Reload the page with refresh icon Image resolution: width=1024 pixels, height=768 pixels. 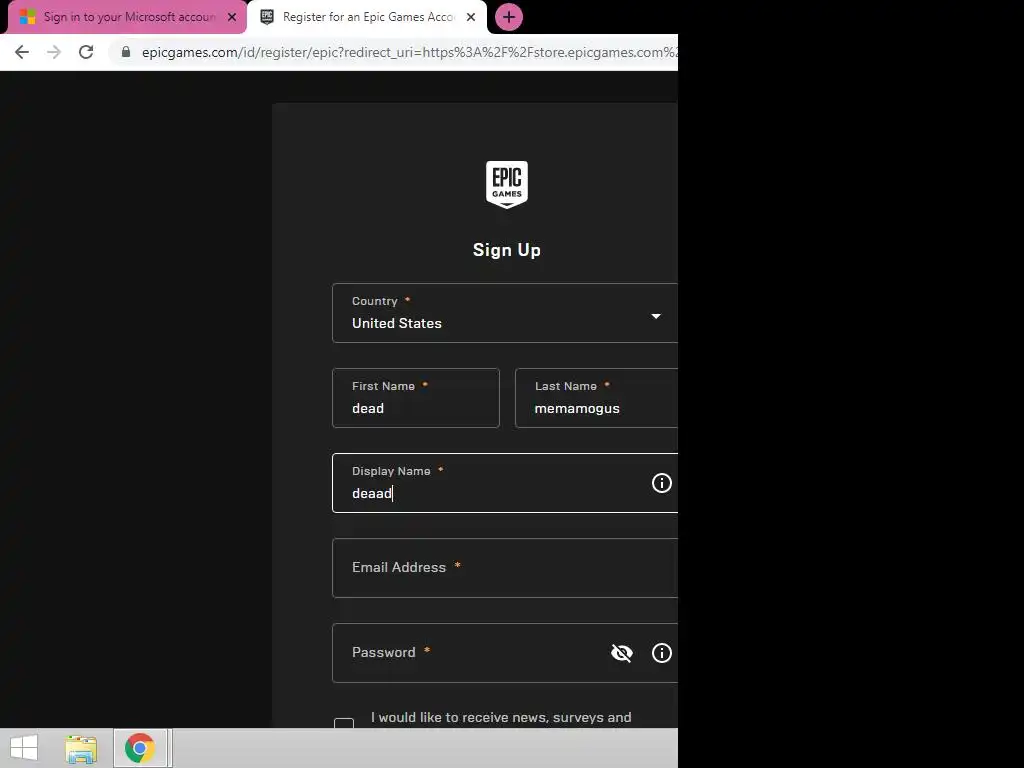[x=86, y=52]
